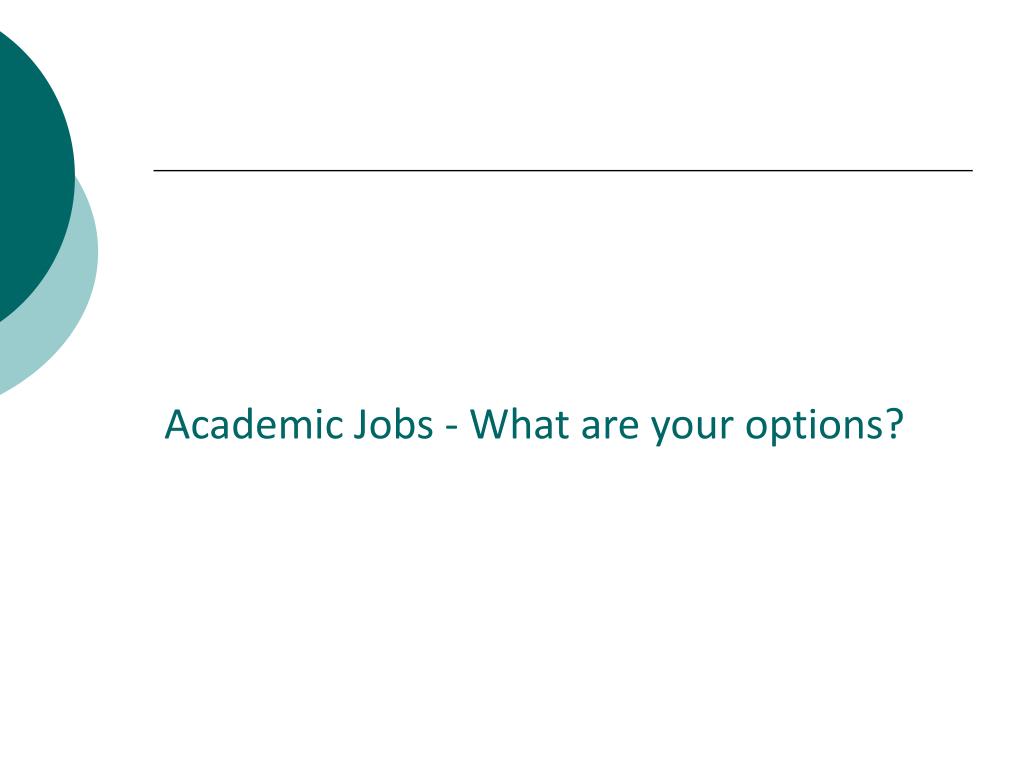Click the right end of the divider line

pos(971,170)
